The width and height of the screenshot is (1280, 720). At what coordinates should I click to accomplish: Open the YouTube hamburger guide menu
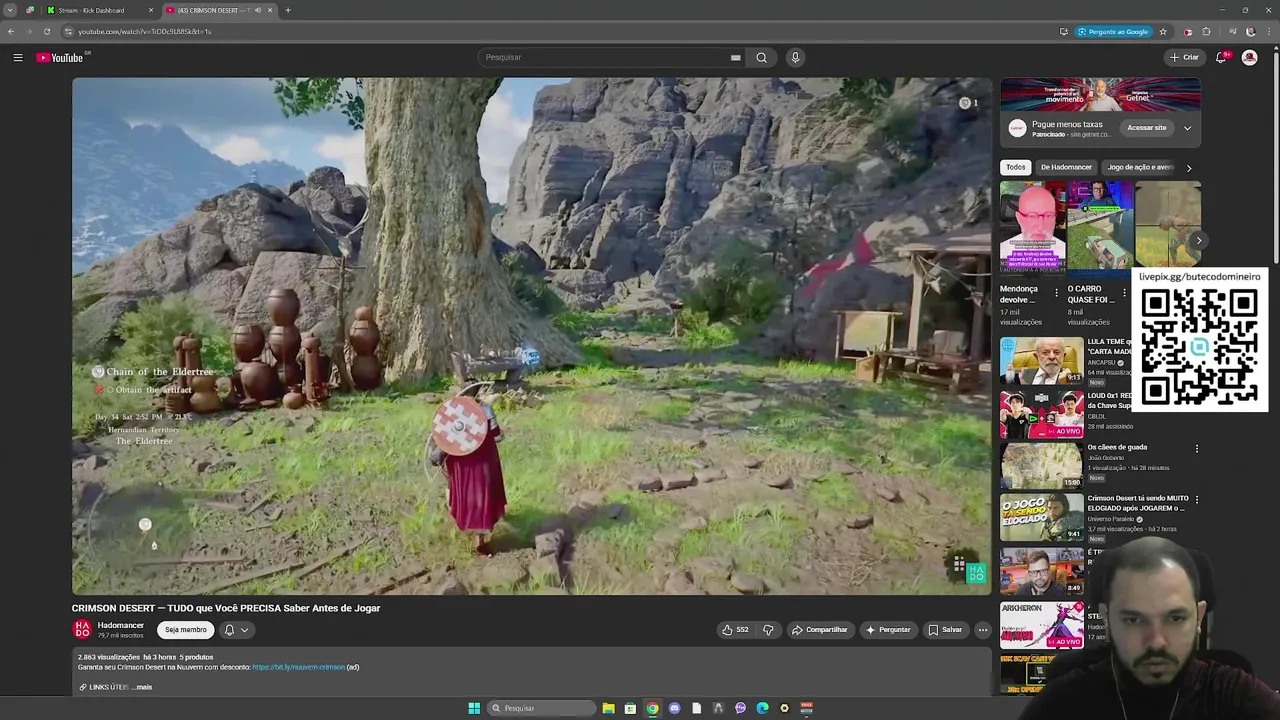point(18,57)
